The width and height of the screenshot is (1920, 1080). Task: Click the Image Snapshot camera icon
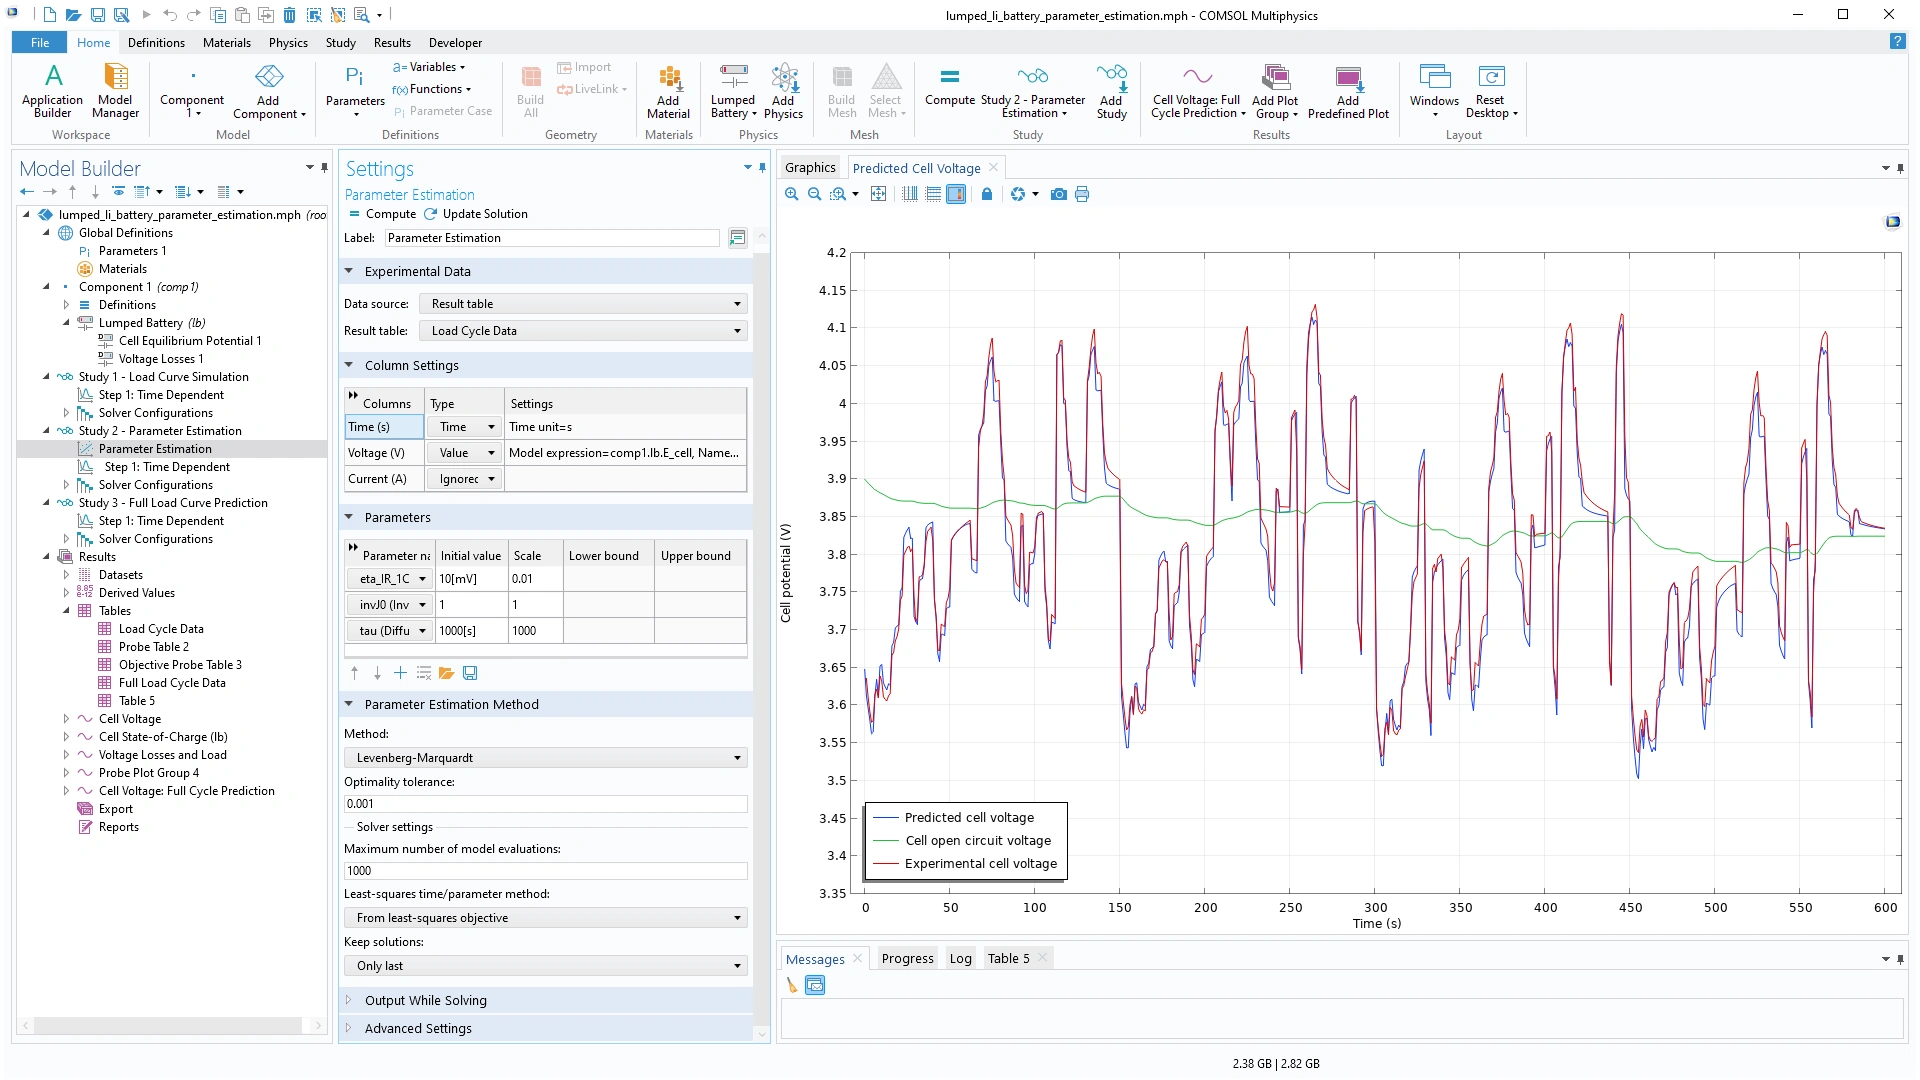coord(1058,194)
